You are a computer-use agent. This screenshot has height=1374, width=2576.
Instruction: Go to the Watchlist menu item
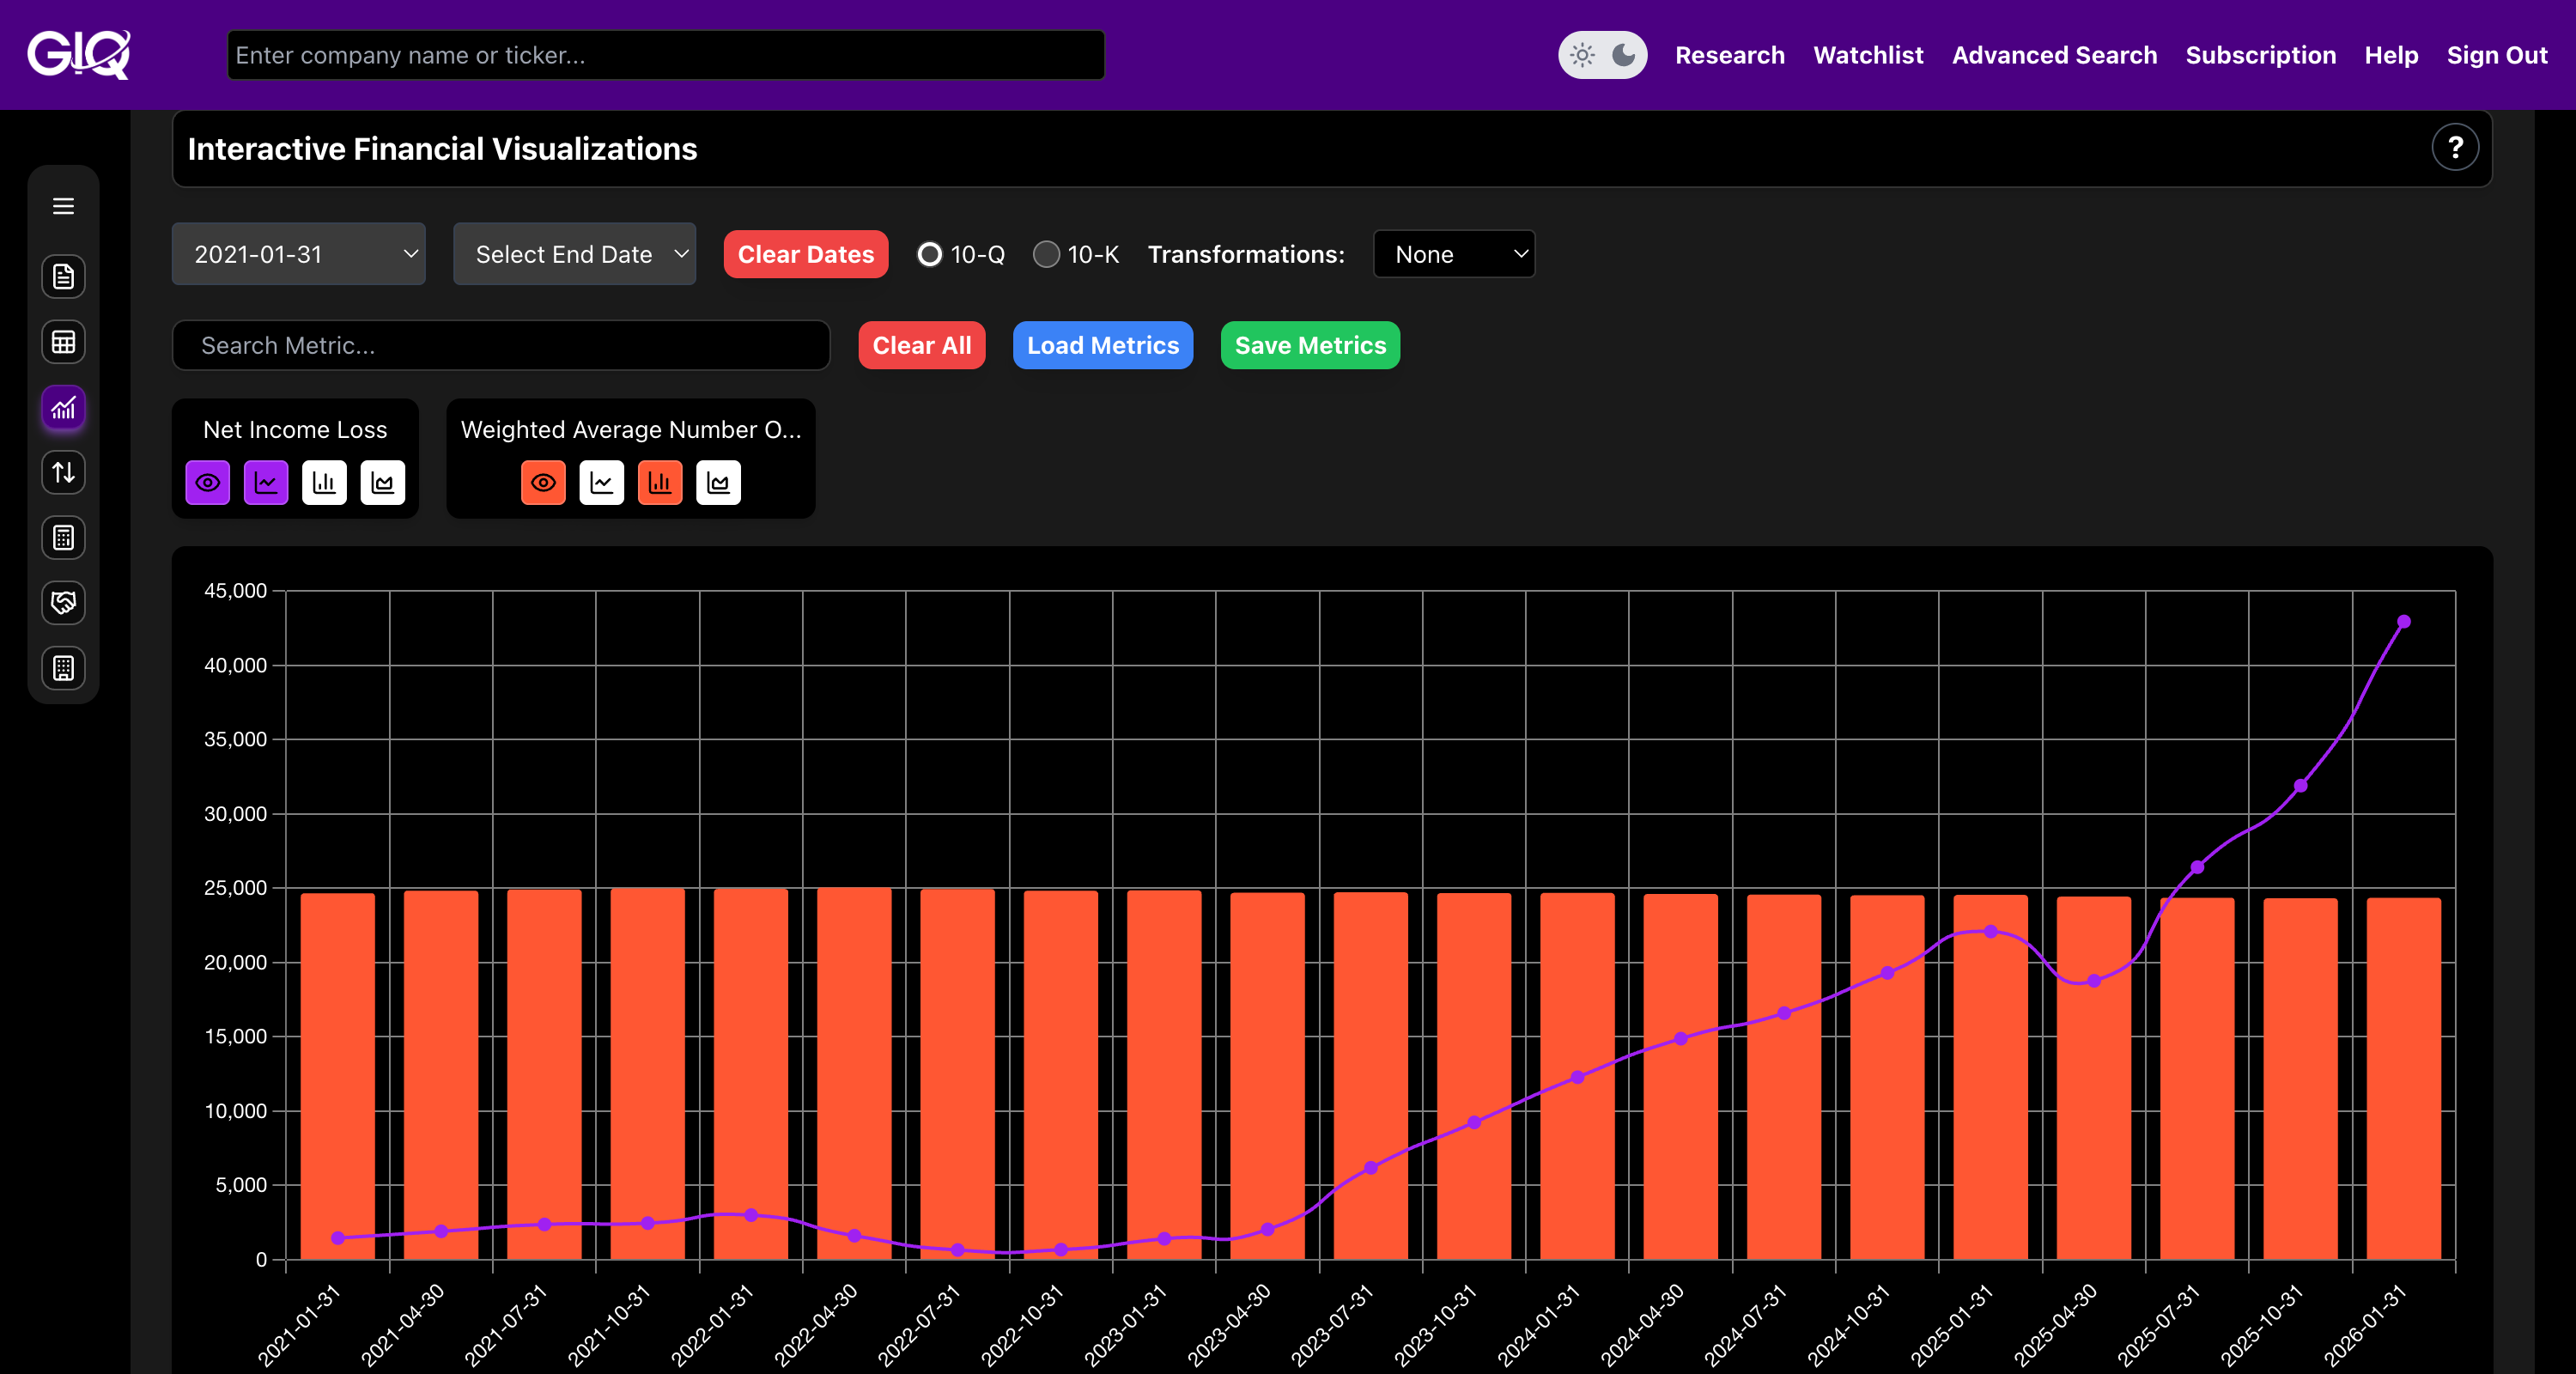[x=1867, y=55]
